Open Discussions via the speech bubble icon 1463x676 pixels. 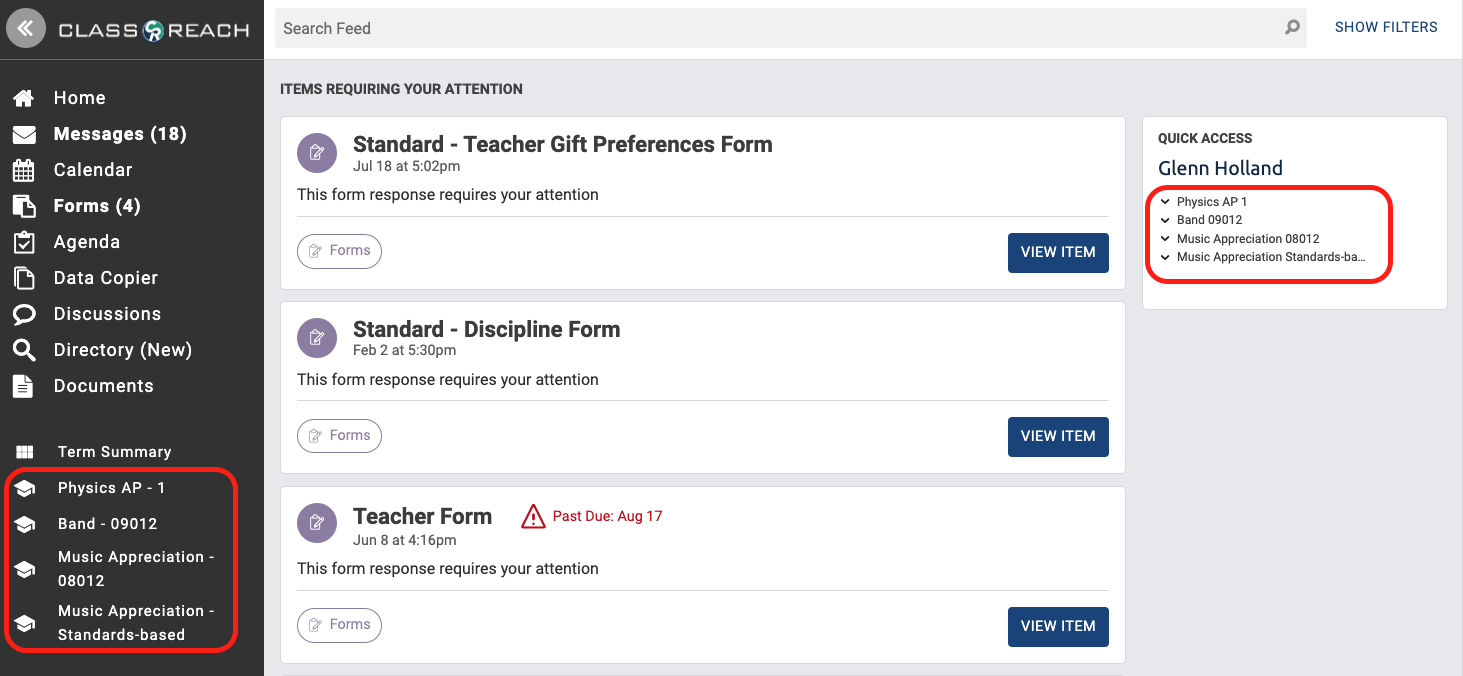[x=24, y=313]
